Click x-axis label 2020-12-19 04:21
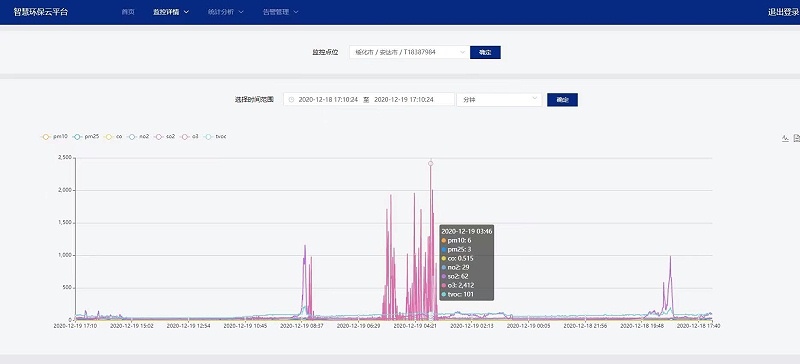Viewport: 800px width, 364px height. tap(415, 325)
